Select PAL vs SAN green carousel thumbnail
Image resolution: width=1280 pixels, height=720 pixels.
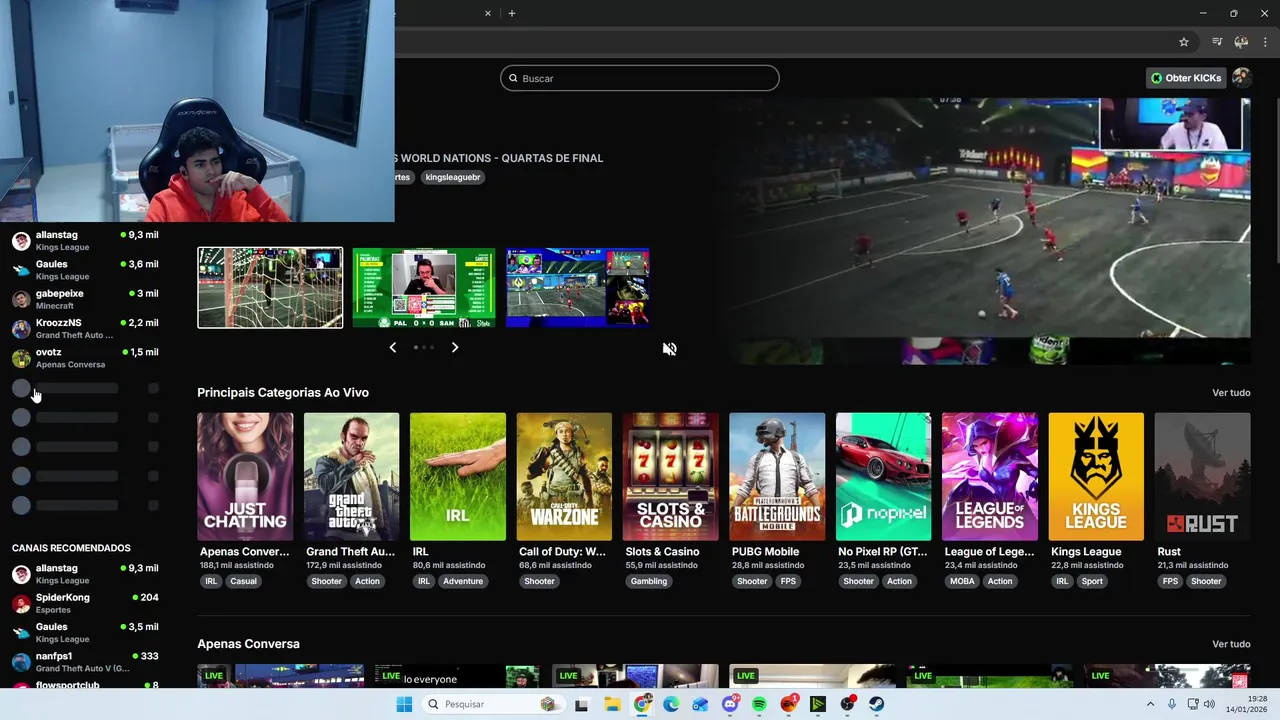(424, 288)
